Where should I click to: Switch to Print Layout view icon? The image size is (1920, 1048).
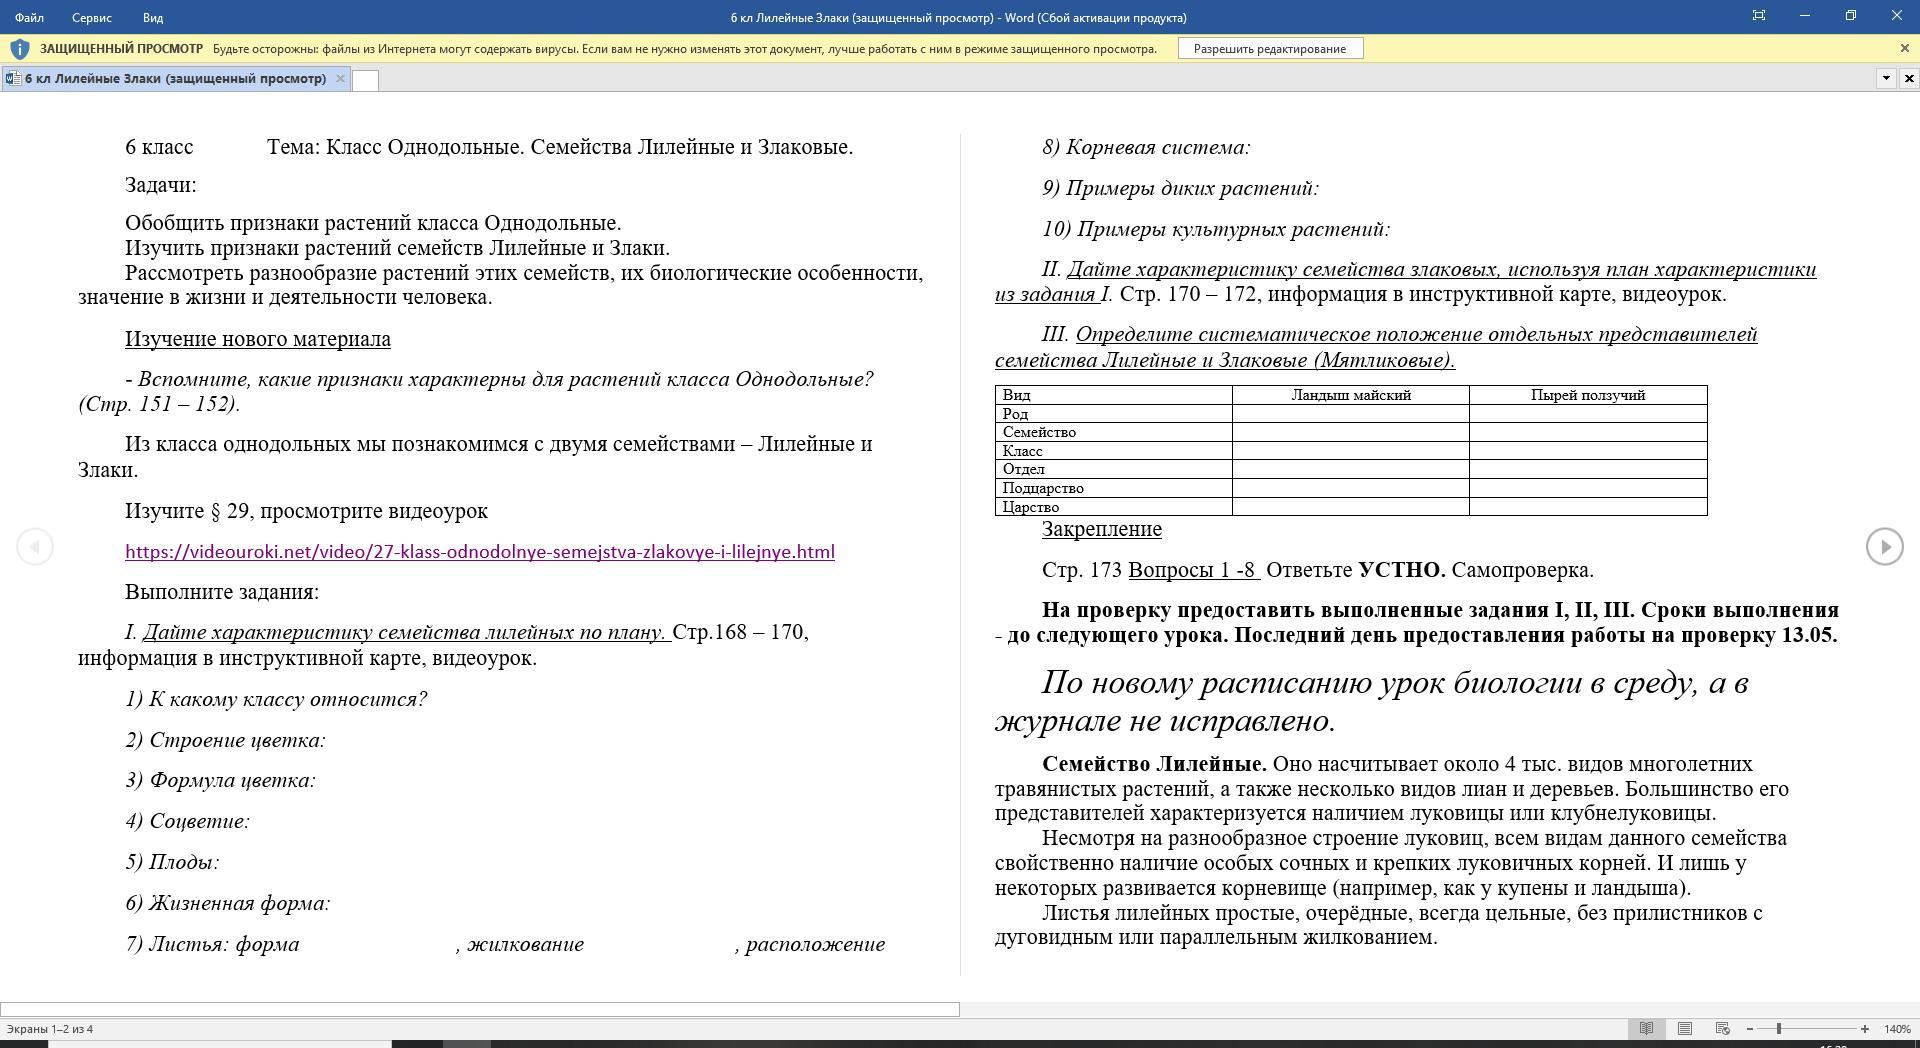coord(1685,1028)
